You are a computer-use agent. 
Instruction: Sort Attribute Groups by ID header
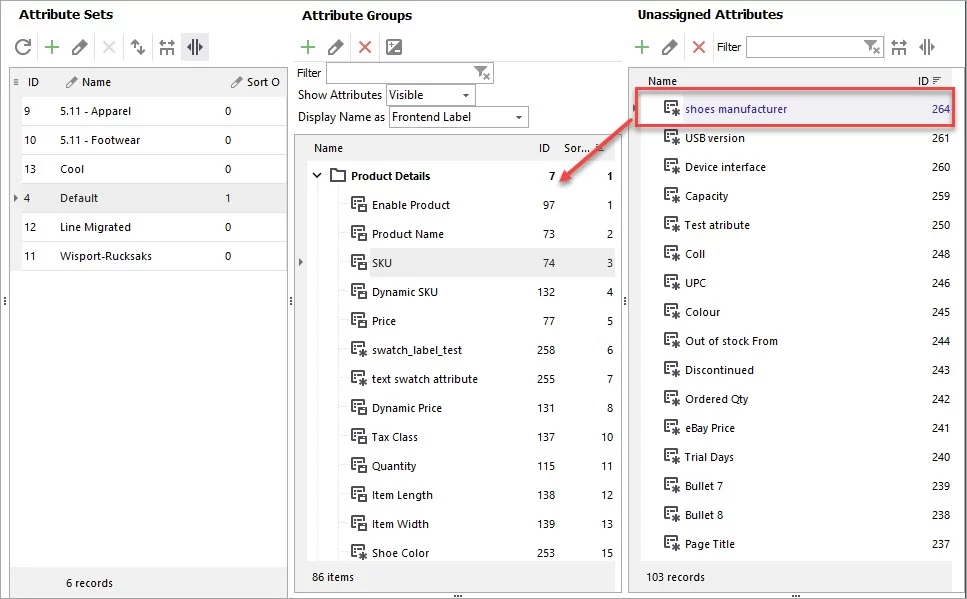544,148
